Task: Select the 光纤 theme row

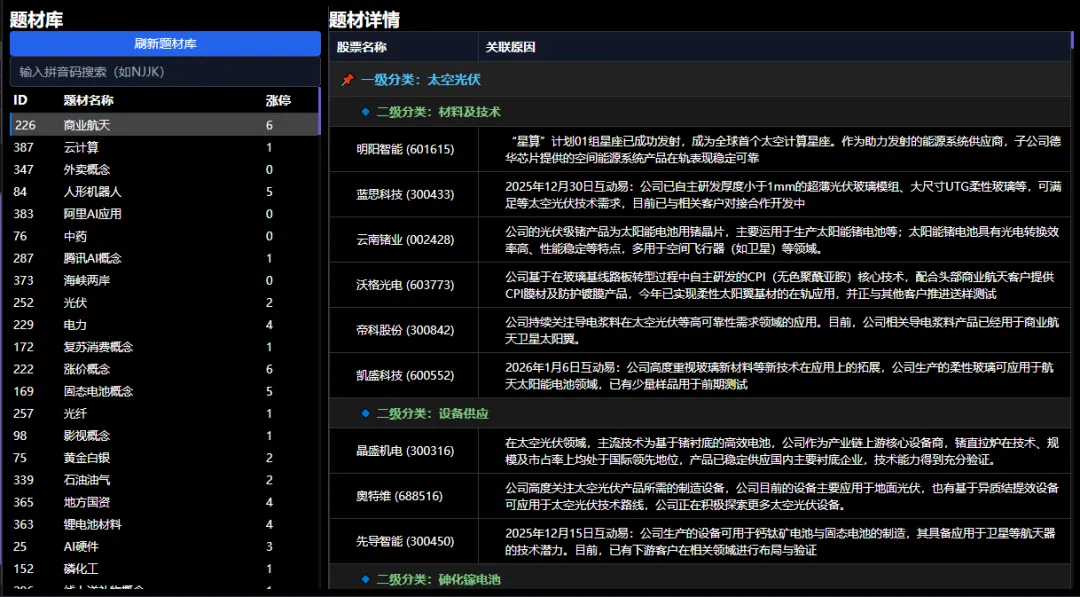Action: (x=165, y=413)
